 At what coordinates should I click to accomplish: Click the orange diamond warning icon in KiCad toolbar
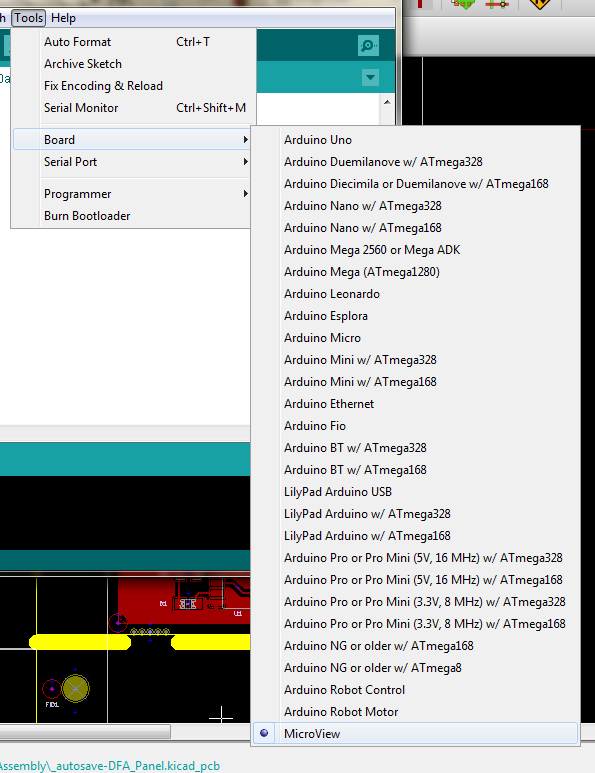point(539,4)
